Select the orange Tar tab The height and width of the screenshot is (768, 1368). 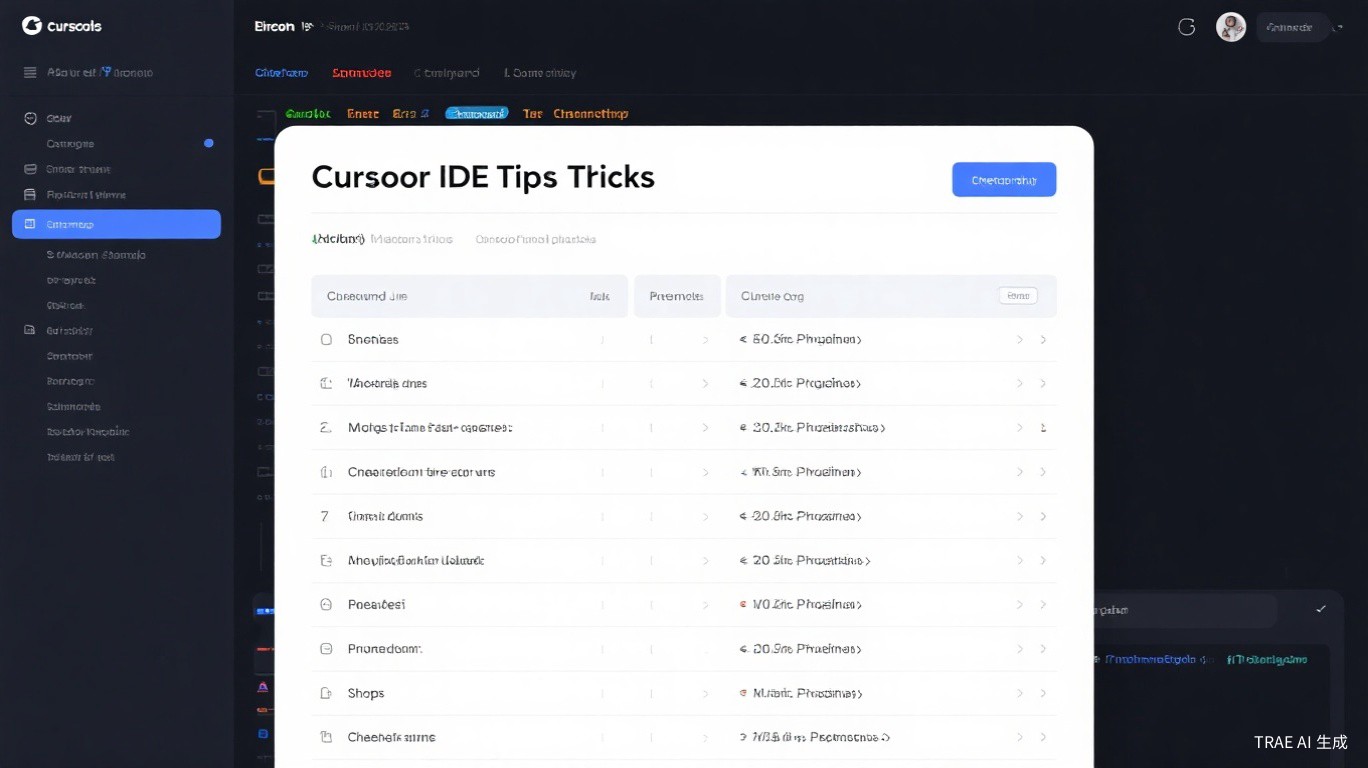click(x=532, y=114)
